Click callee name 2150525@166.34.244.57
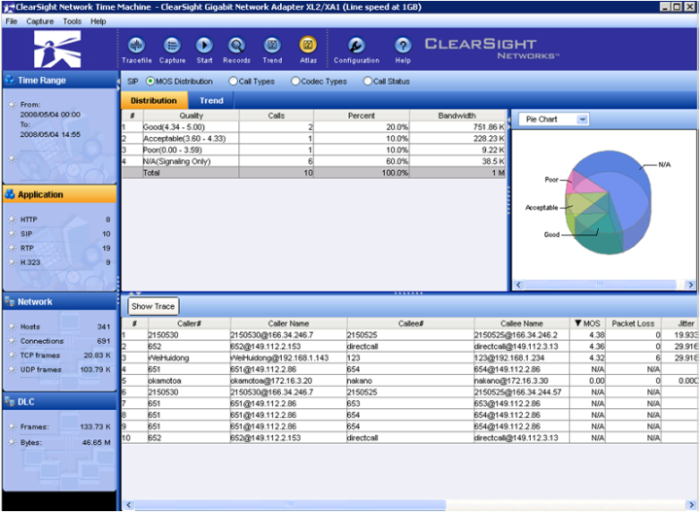 pos(517,392)
